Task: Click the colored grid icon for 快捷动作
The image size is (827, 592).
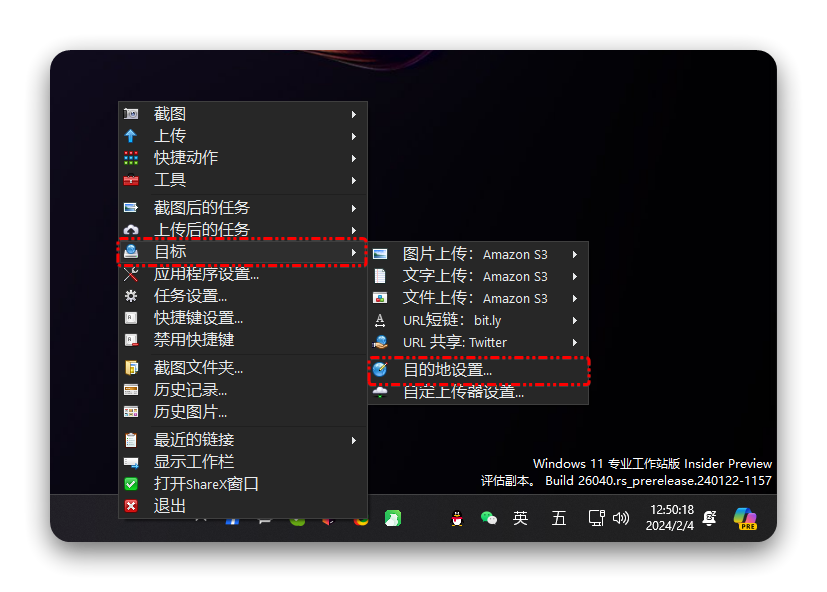Action: 131,158
